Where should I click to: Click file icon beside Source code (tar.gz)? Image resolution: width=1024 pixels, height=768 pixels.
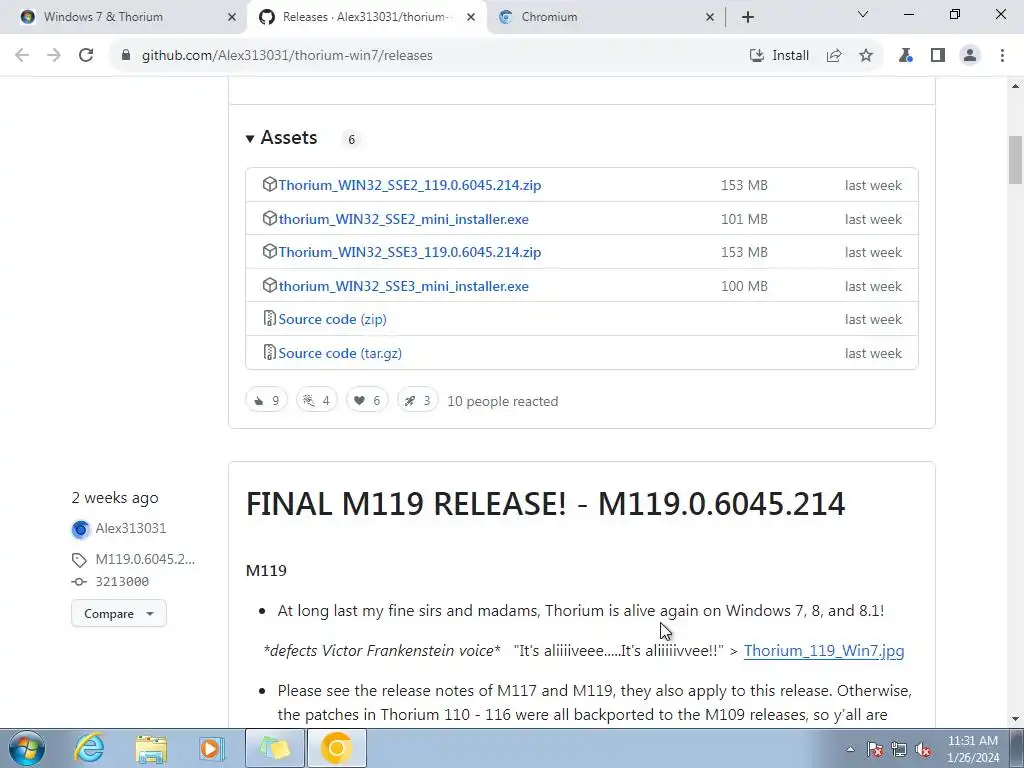[269, 353]
